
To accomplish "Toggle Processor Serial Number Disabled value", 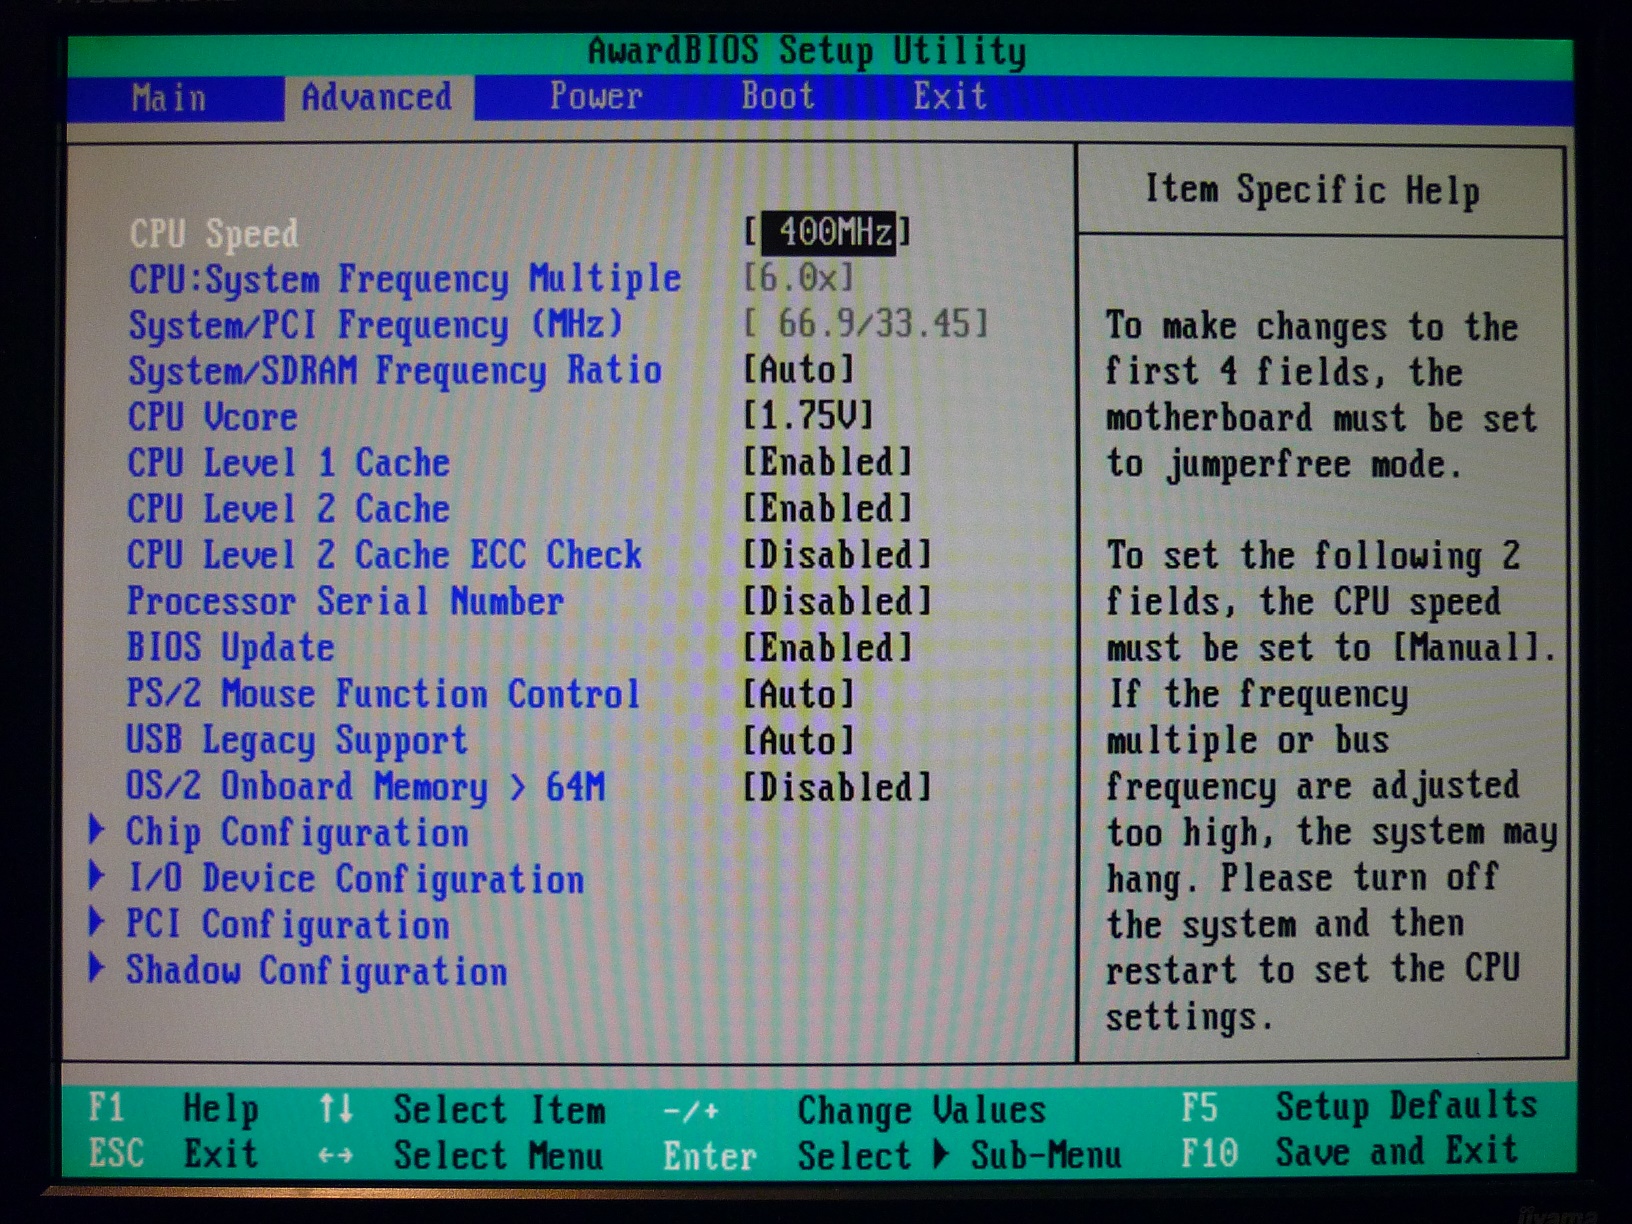I will click(837, 601).
